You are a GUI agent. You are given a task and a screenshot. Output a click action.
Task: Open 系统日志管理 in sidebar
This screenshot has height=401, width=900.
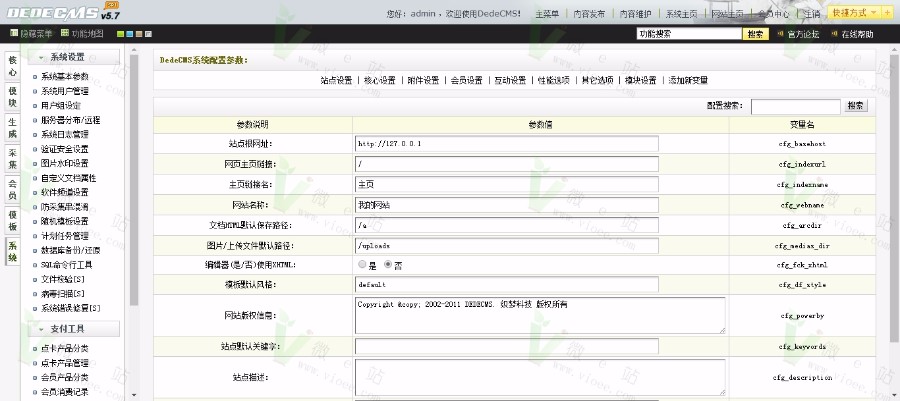pyautogui.click(x=65, y=134)
